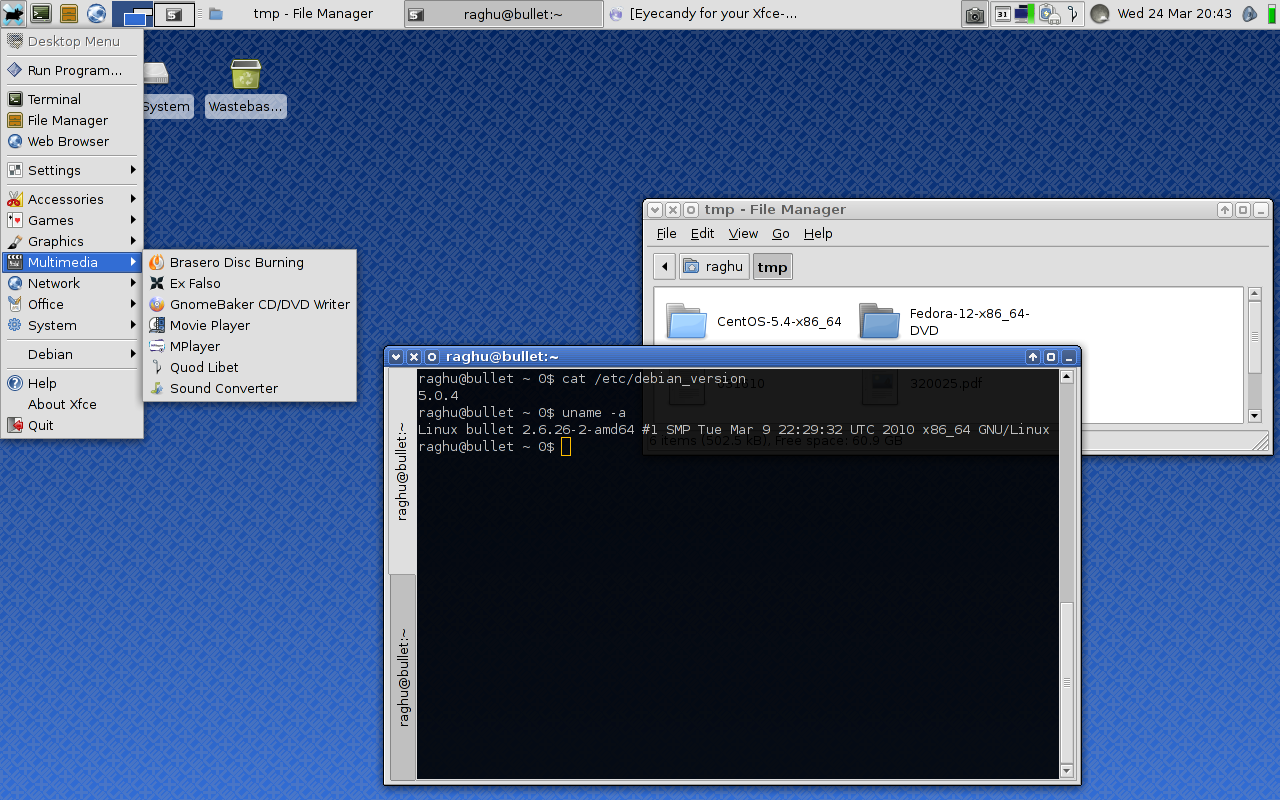Choose About Xfce from desktop menu
Screen dimensions: 1280x800
72,404
